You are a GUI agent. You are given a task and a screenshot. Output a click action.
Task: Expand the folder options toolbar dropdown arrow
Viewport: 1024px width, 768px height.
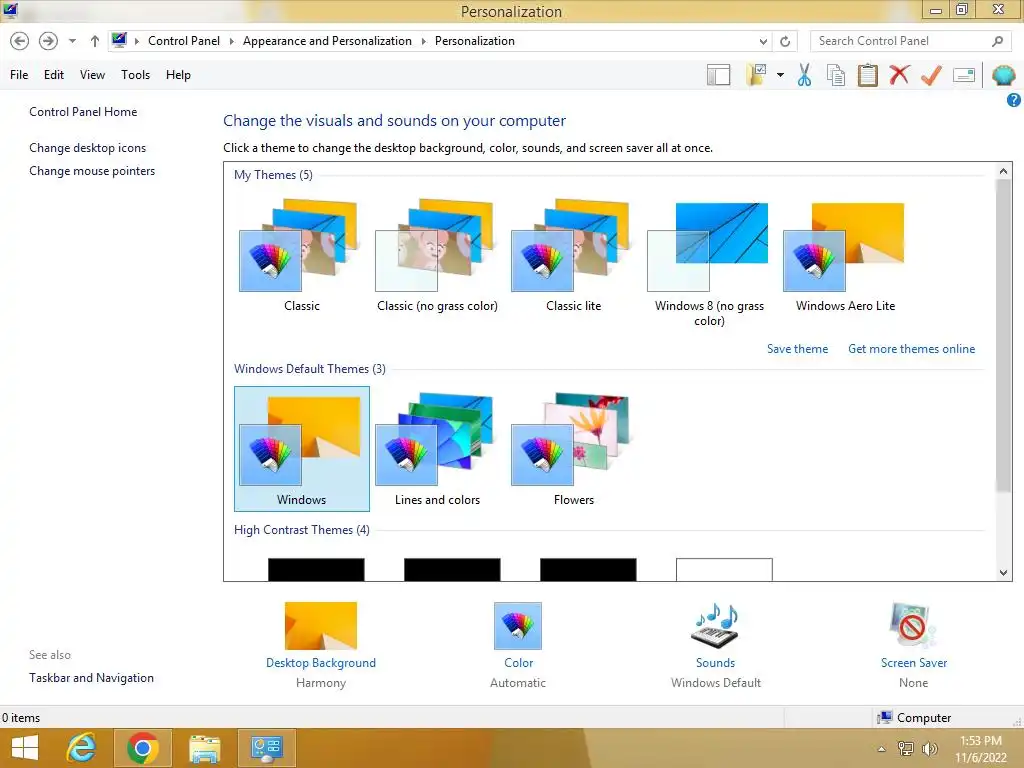780,75
